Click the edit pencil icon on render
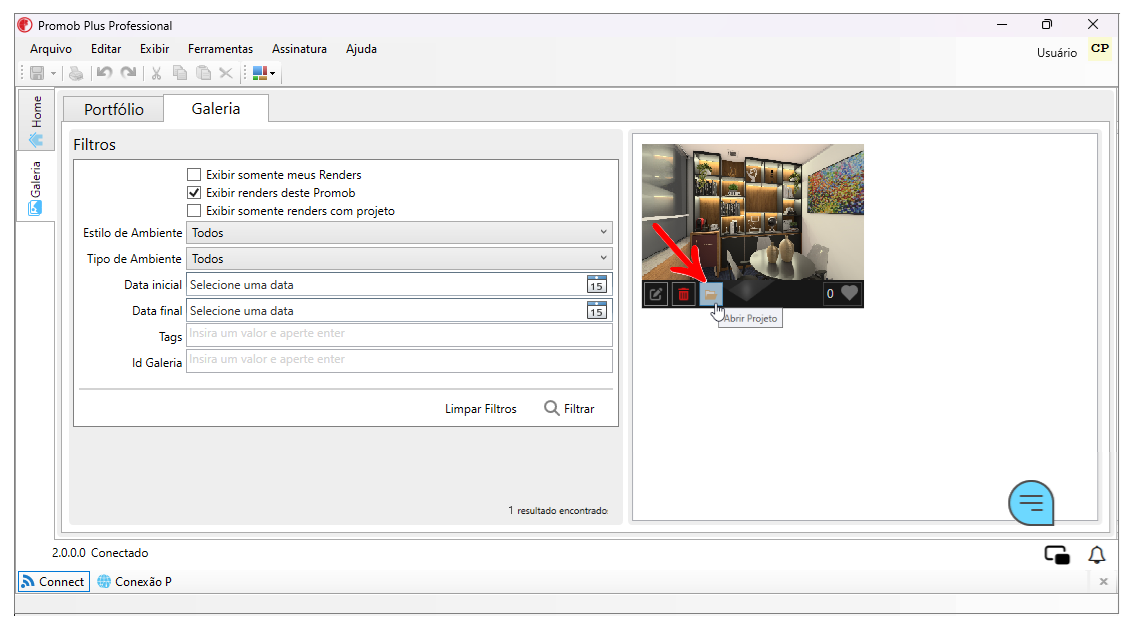 (656, 294)
